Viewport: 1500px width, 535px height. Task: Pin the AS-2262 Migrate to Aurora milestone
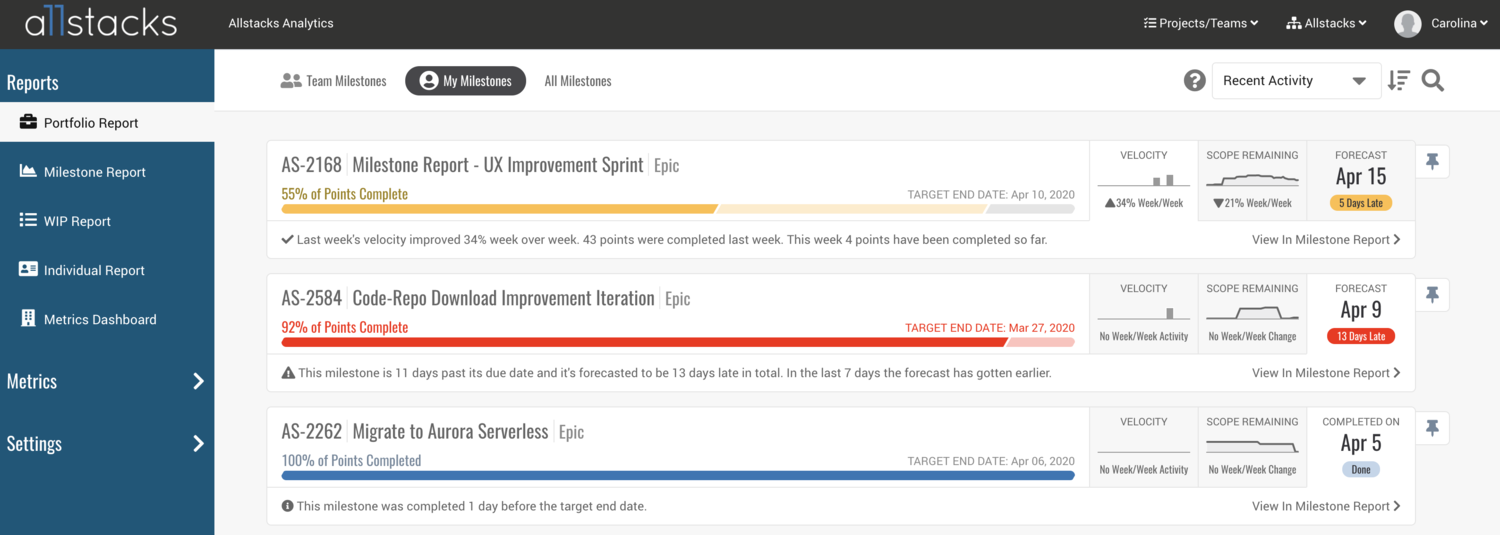pos(1432,428)
